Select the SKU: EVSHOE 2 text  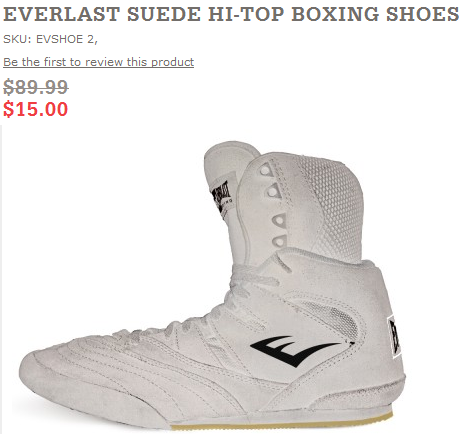point(50,39)
